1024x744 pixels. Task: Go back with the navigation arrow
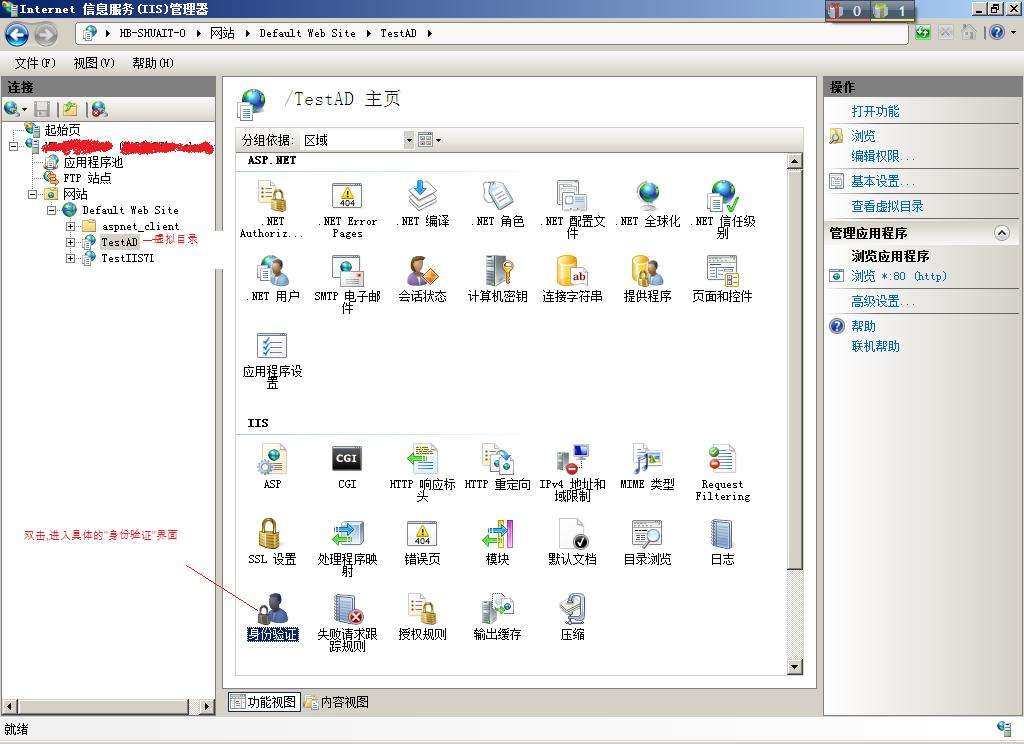pos(16,34)
